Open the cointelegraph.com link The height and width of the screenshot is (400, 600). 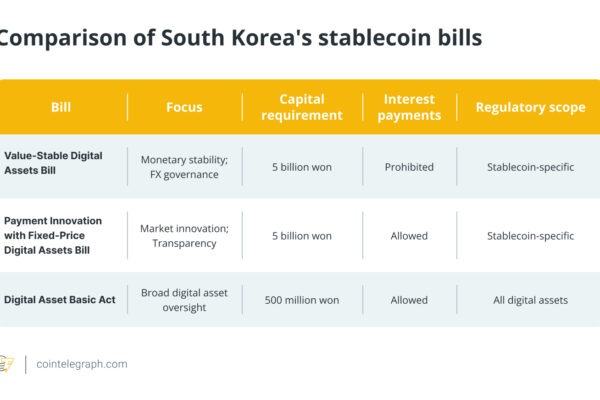click(x=82, y=364)
